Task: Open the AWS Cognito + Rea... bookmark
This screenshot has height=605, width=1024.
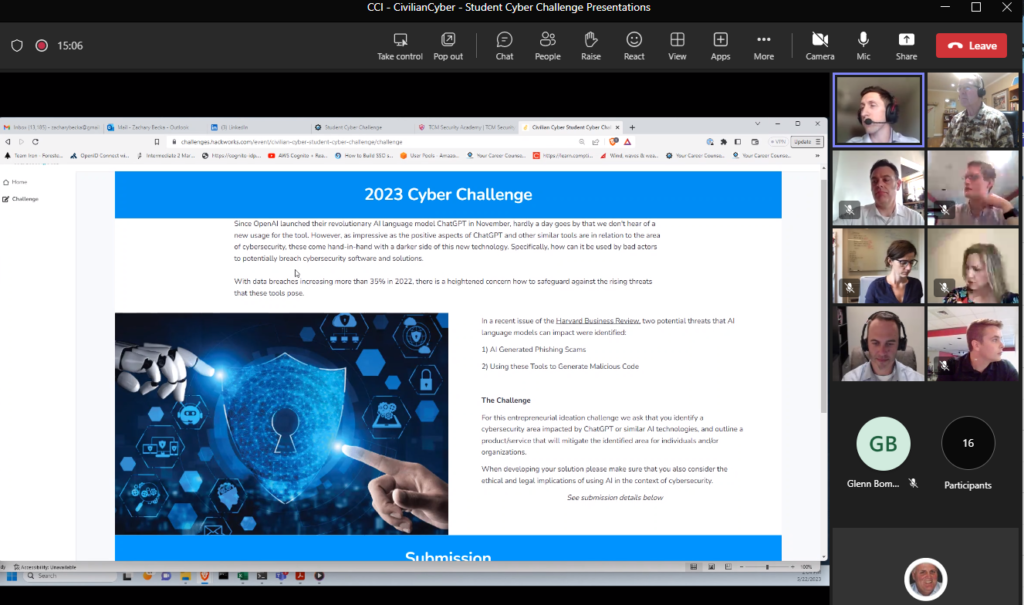Action: click(297, 155)
